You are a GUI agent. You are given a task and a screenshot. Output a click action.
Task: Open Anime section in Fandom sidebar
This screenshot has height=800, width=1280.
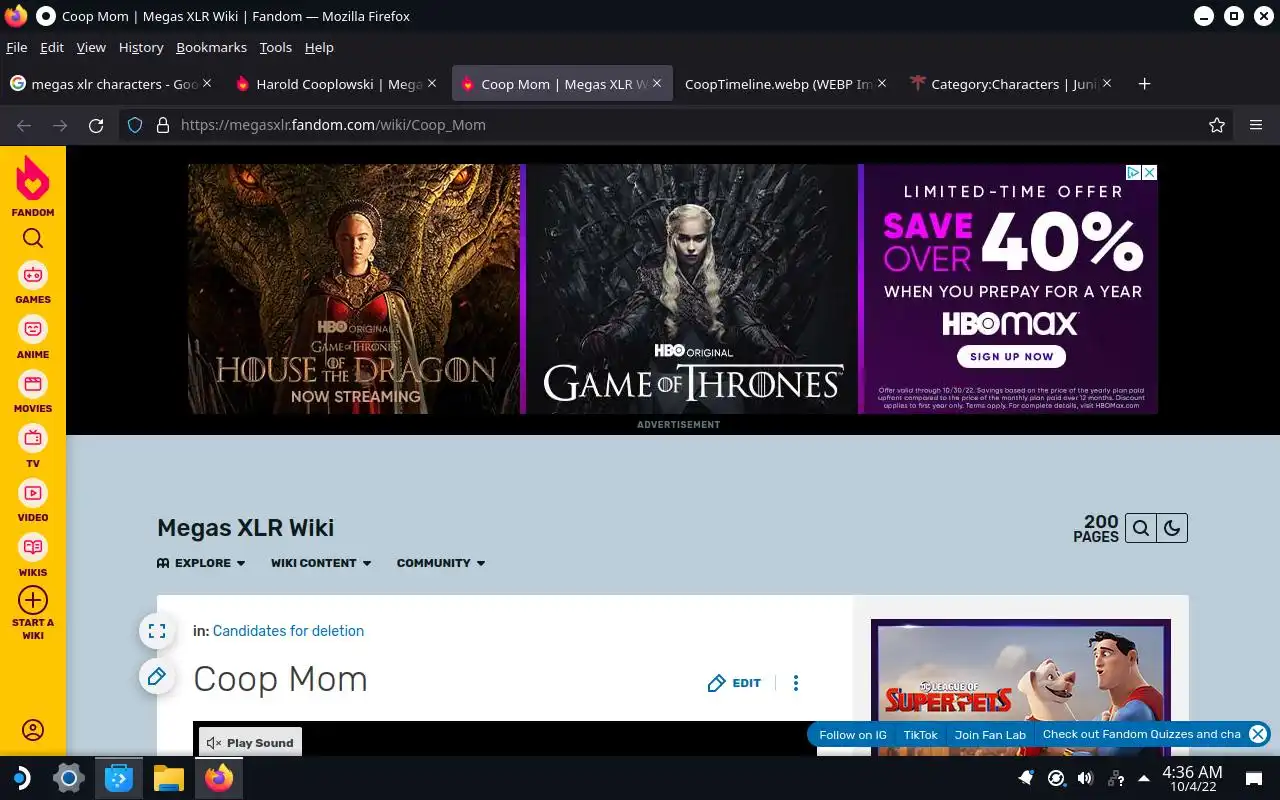click(33, 337)
